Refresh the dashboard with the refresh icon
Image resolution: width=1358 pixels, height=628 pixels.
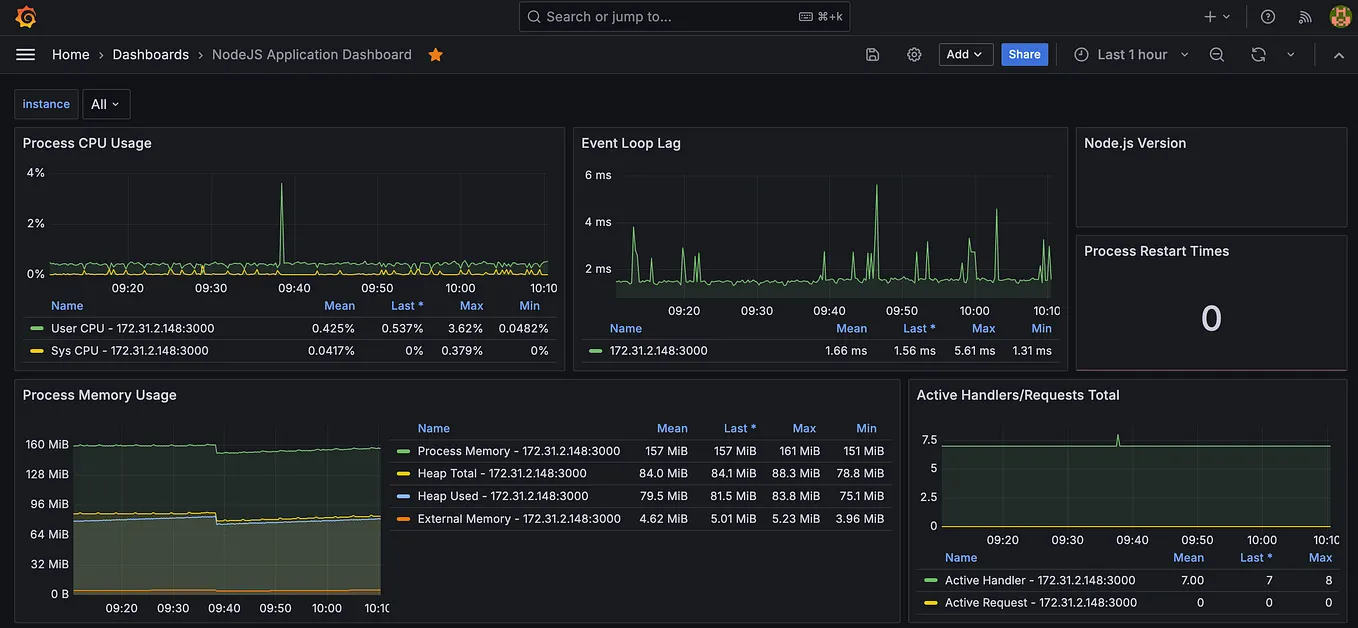point(1258,54)
